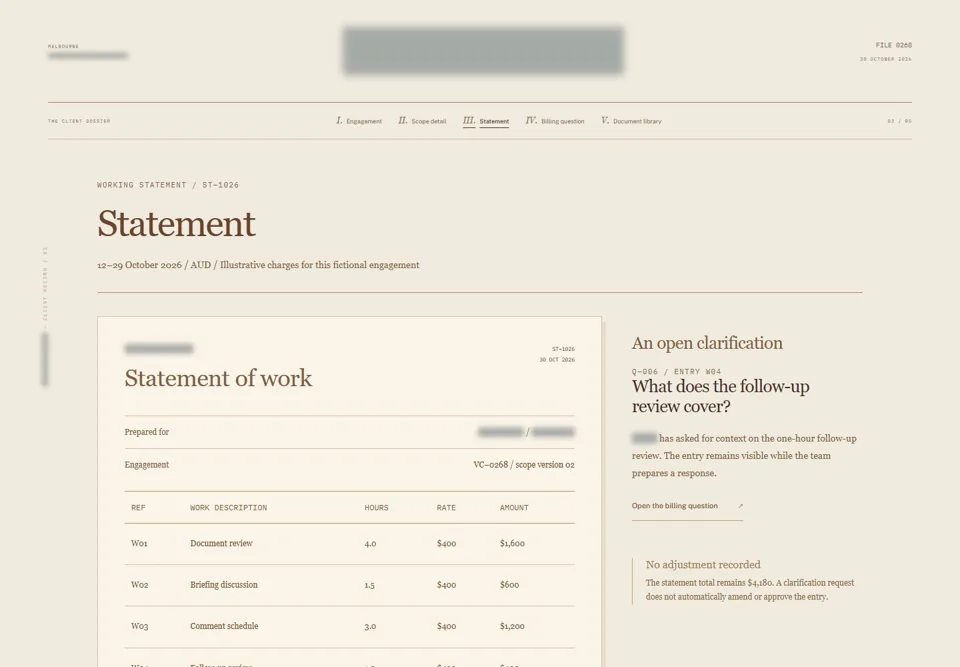Click the "FILE 0268" label in the header

[893, 45]
